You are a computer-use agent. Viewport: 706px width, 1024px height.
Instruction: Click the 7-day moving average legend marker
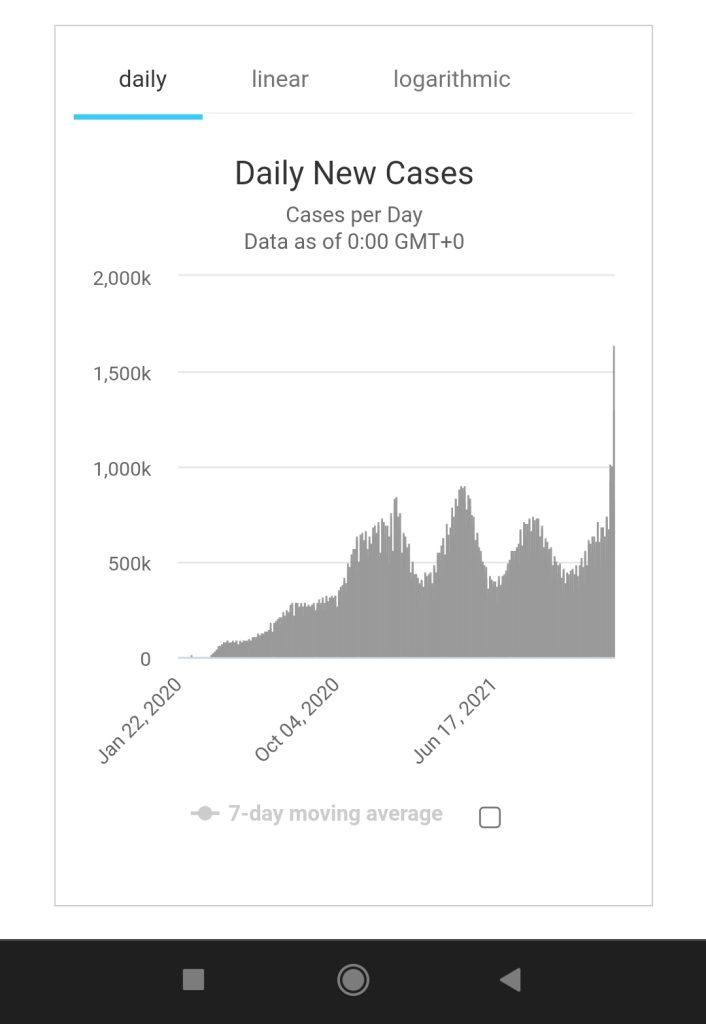[205, 814]
